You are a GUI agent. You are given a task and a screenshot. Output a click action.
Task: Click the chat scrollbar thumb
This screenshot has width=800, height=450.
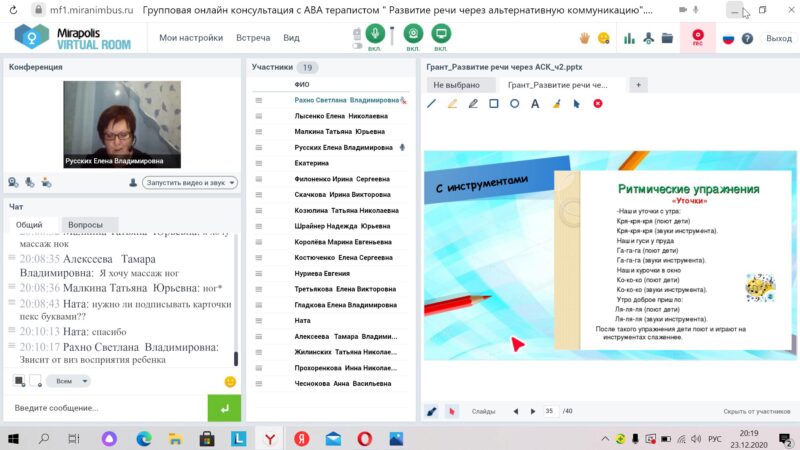click(236, 359)
